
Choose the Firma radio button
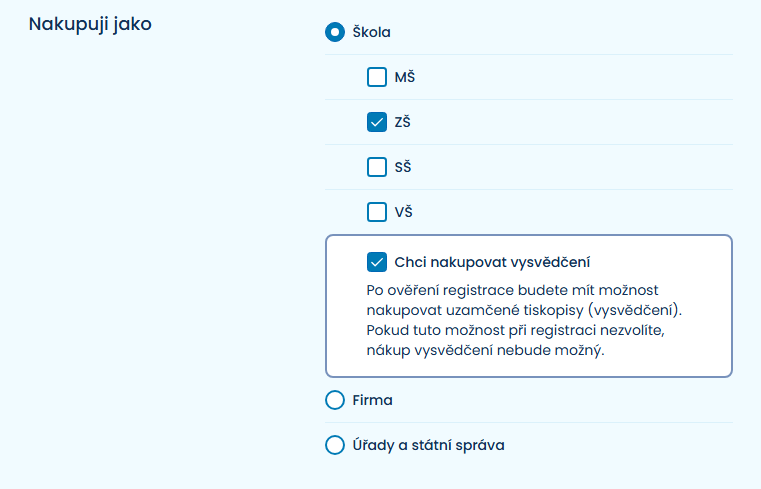tap(335, 400)
